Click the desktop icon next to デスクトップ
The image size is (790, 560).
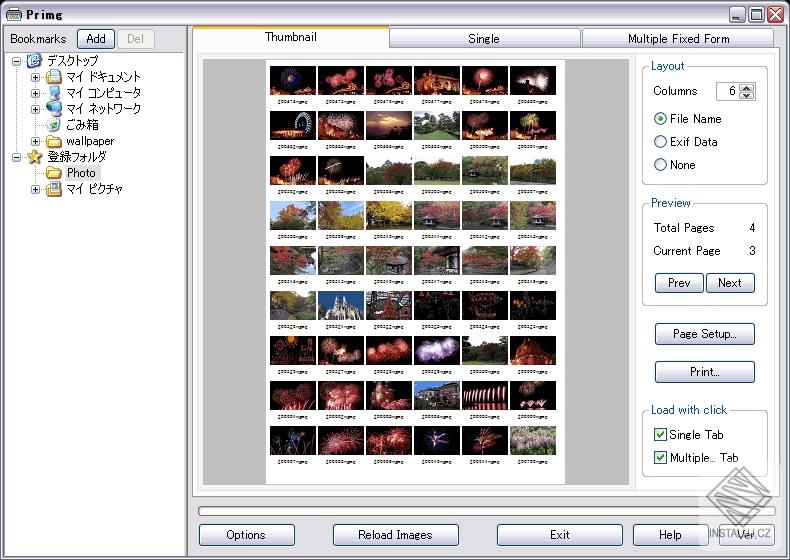[x=35, y=61]
